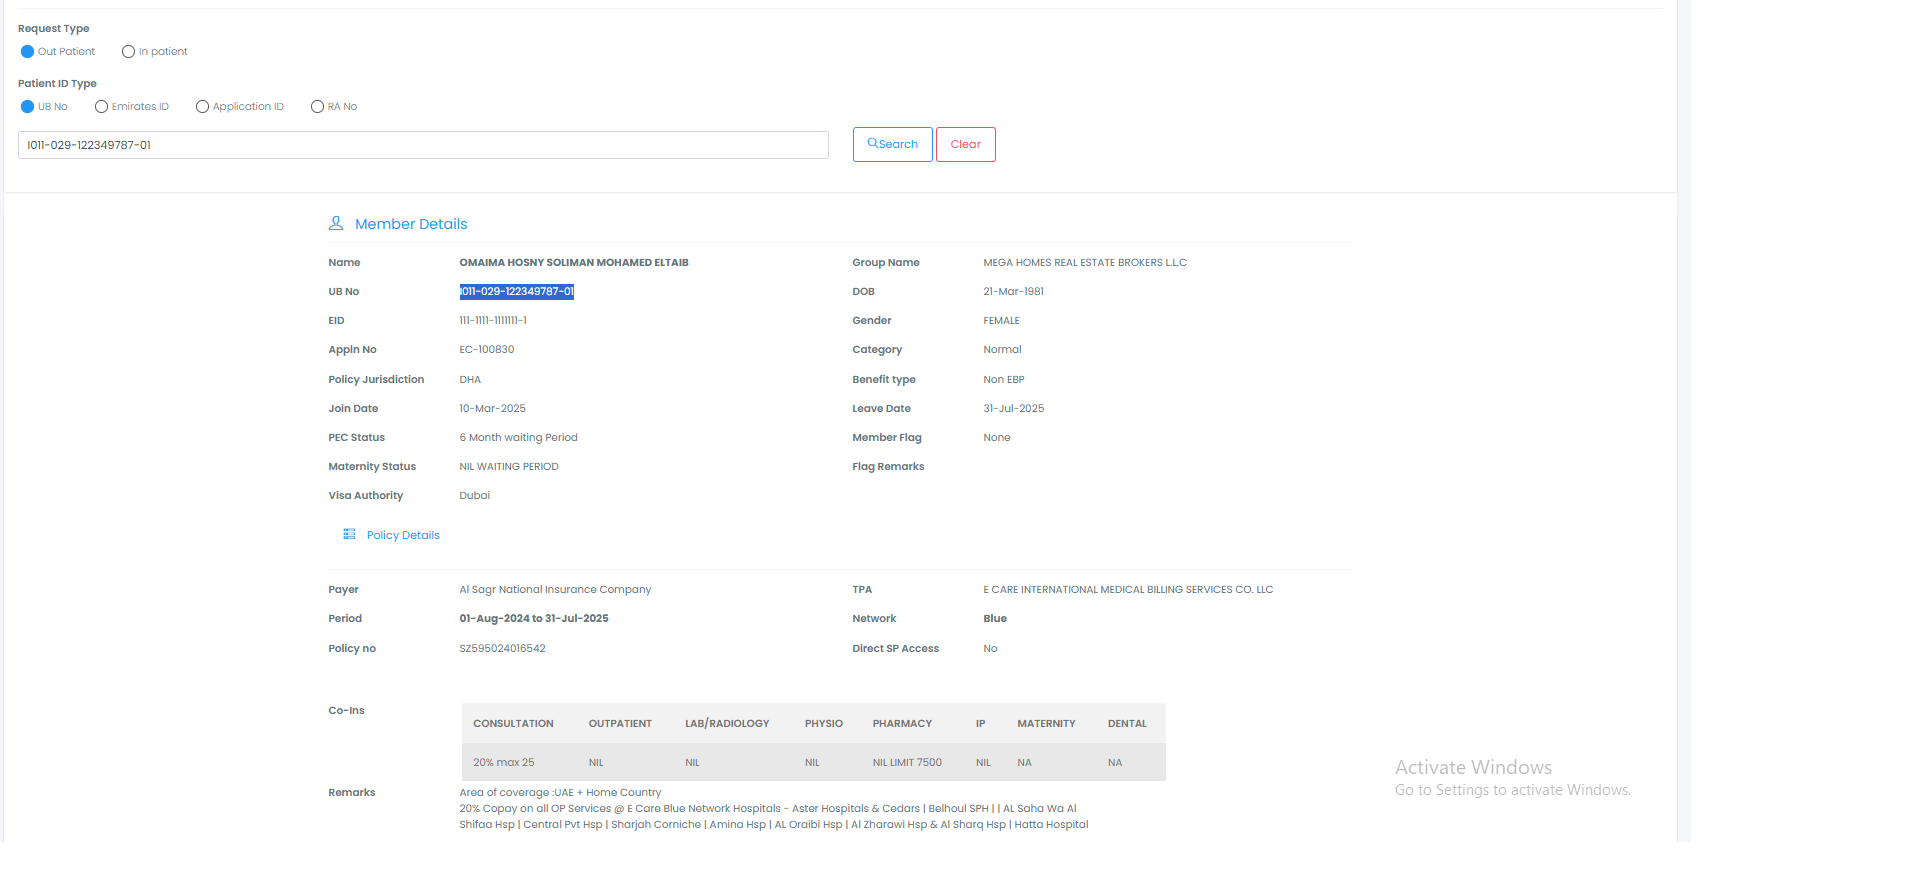Click the member name OMAIMA HOSNY SOLIMAN
1910x876 pixels.
pyautogui.click(x=573, y=263)
